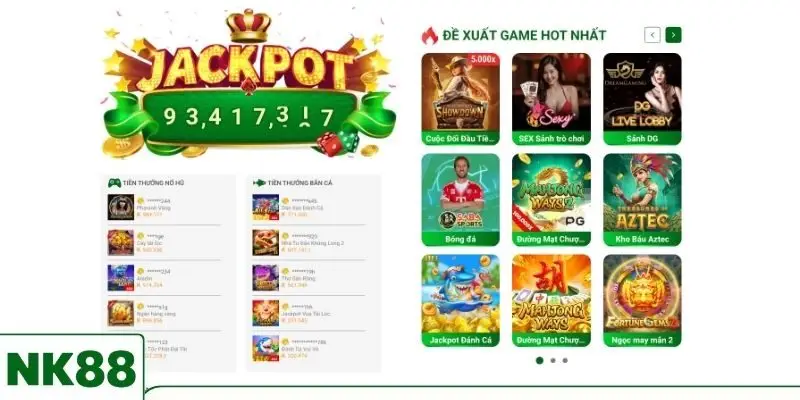Click the Jackpot Đánh Cá label
The width and height of the screenshot is (800, 400).
pyautogui.click(x=461, y=340)
